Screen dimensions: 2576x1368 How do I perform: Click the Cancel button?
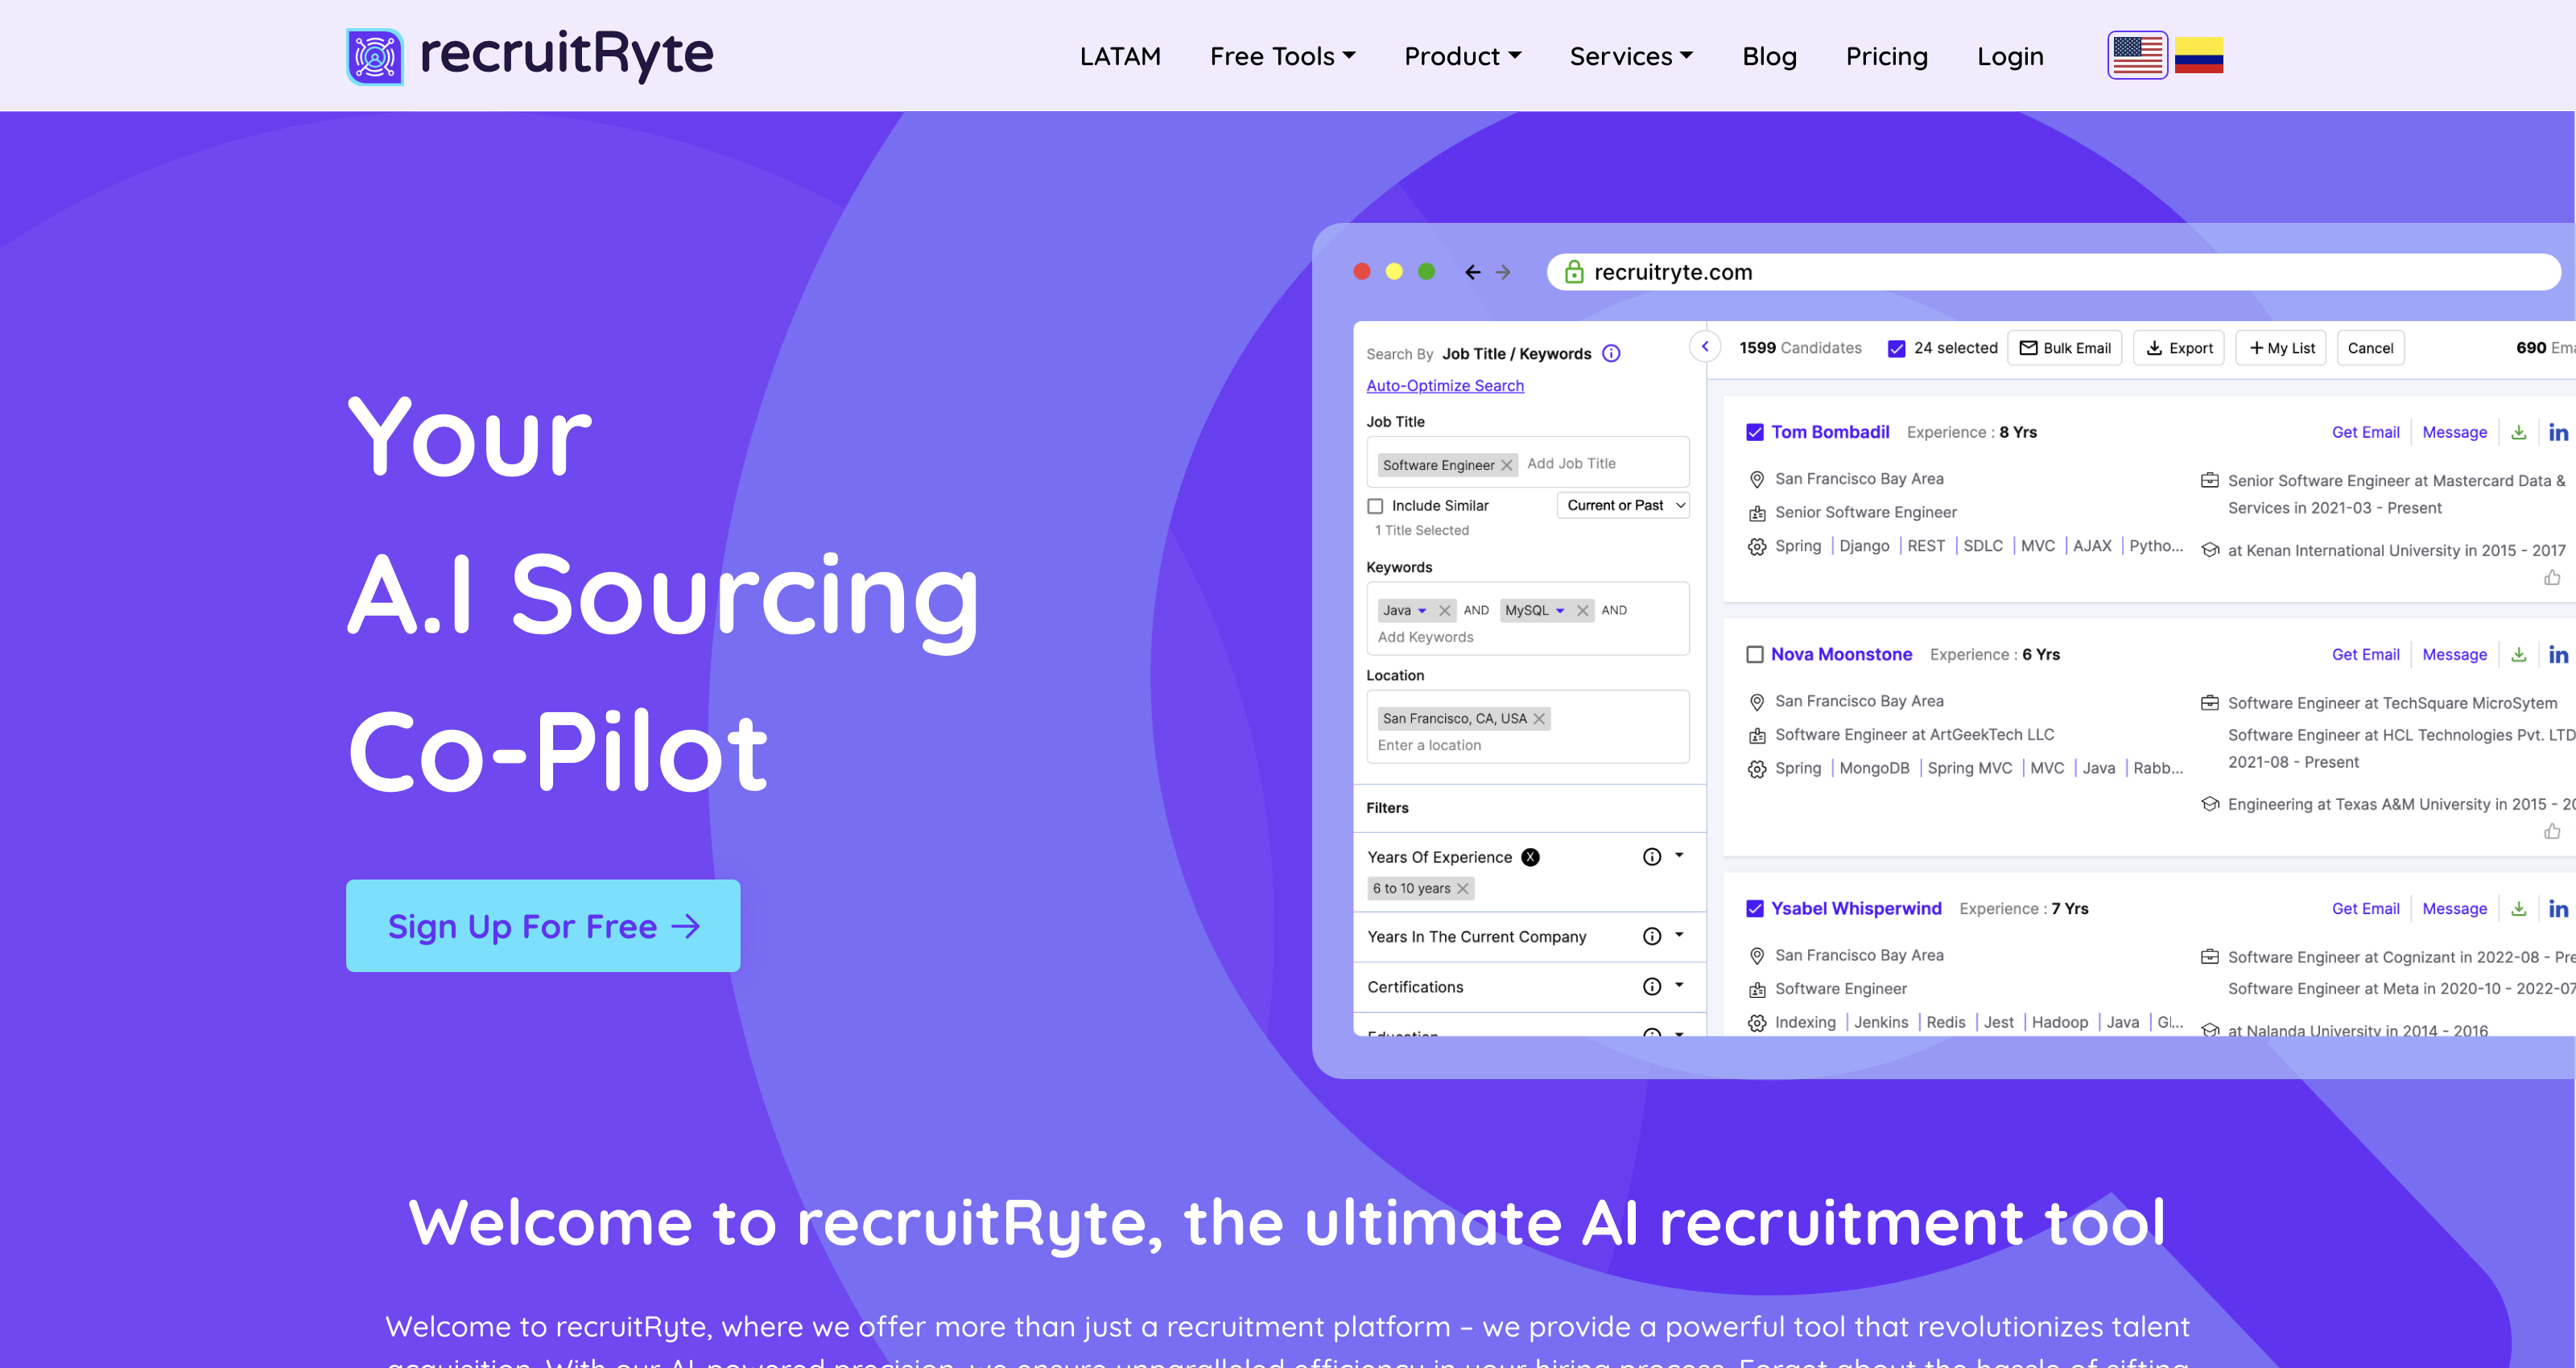coord(2370,348)
